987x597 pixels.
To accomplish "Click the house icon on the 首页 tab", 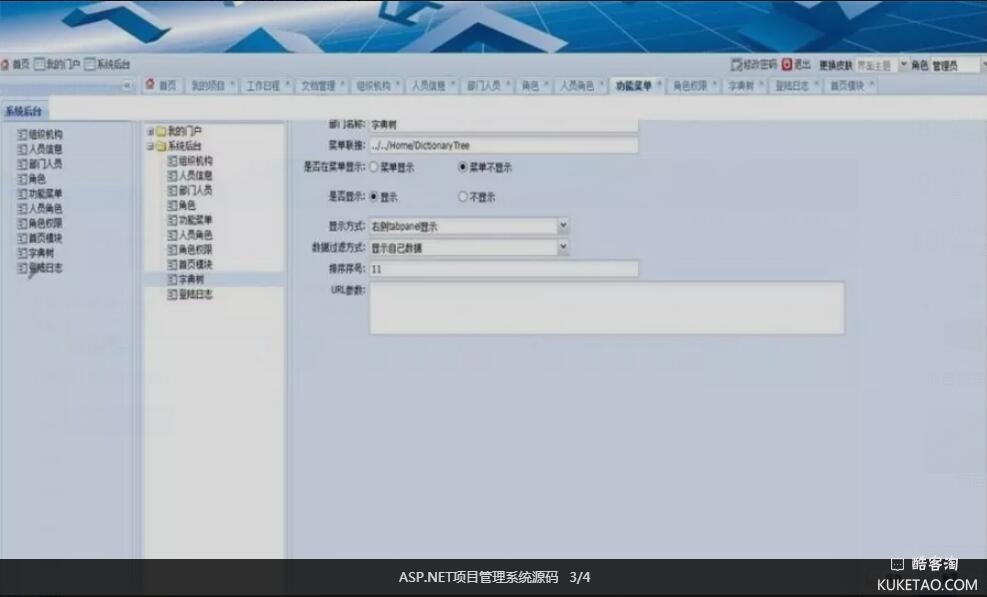I will tap(150, 84).
